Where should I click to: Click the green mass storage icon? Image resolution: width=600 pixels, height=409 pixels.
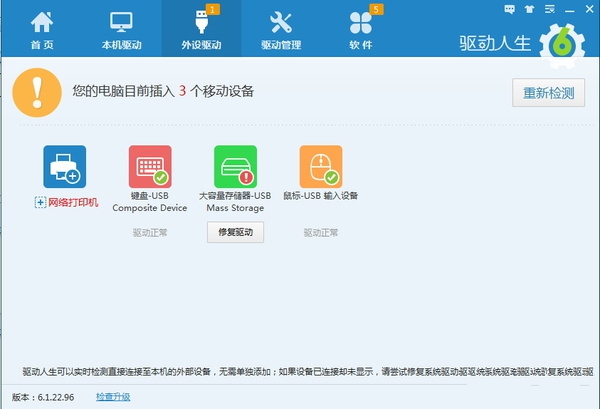235,166
